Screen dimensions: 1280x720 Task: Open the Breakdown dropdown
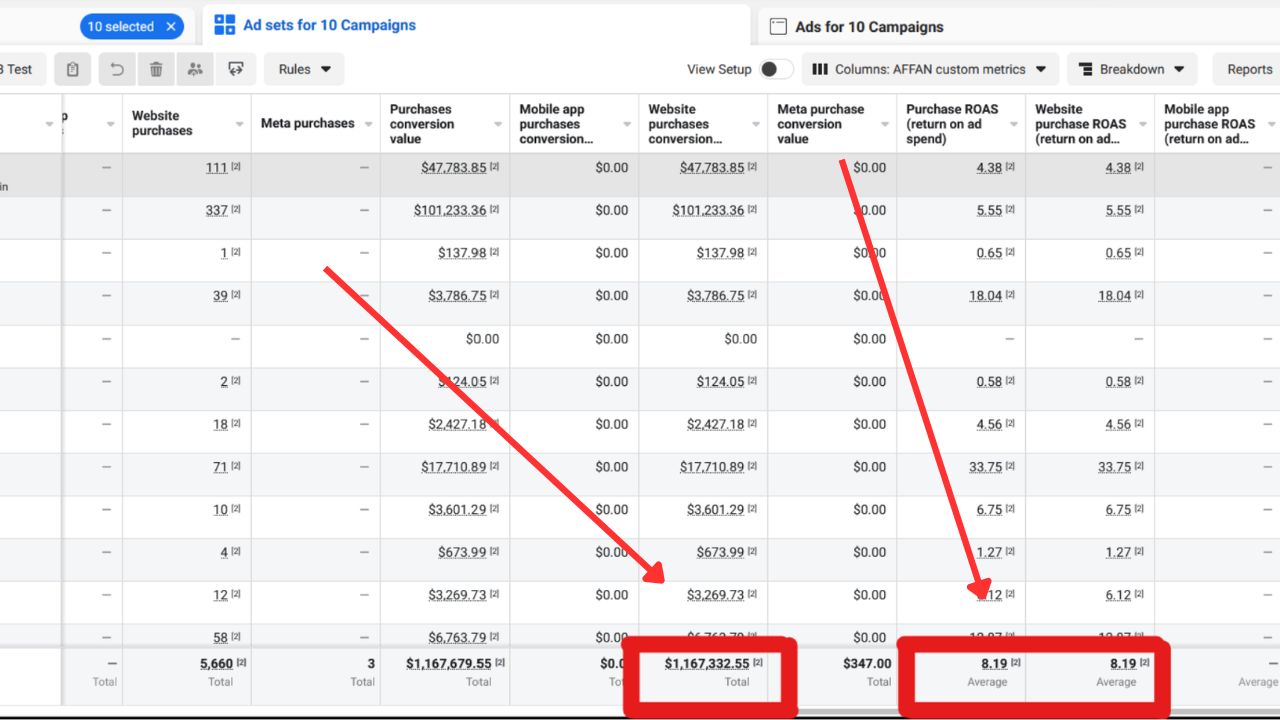pyautogui.click(x=1132, y=69)
